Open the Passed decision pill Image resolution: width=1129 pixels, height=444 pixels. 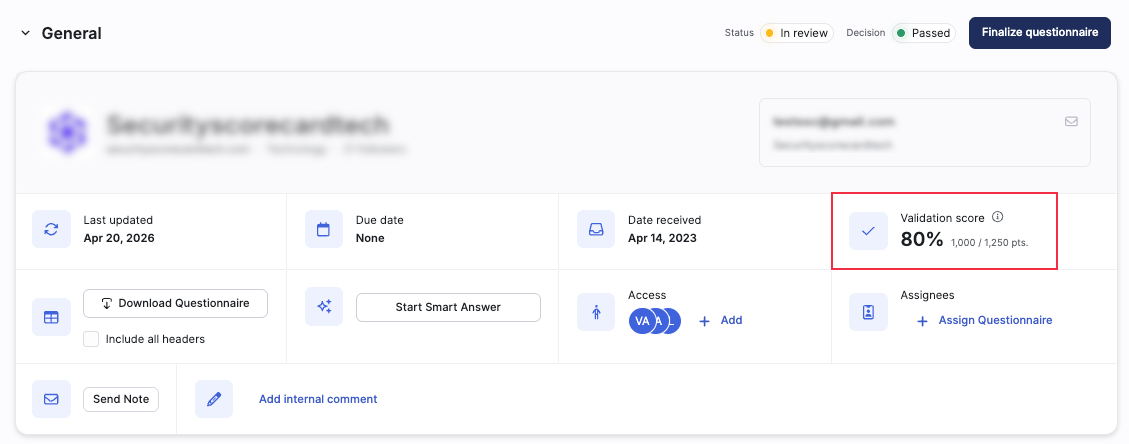pos(924,33)
